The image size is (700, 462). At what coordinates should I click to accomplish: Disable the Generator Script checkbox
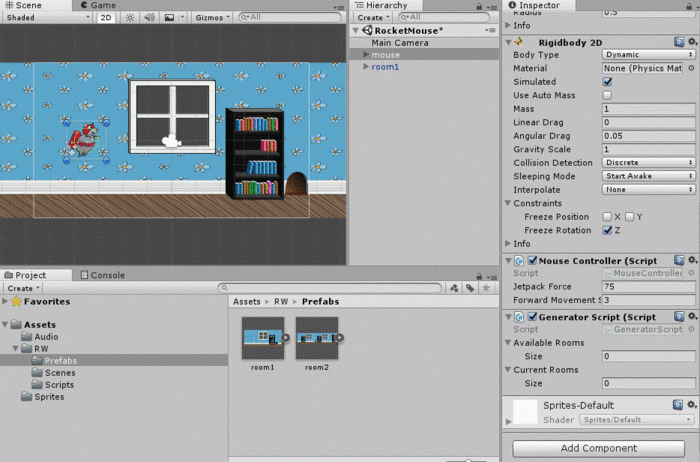pyautogui.click(x=532, y=316)
